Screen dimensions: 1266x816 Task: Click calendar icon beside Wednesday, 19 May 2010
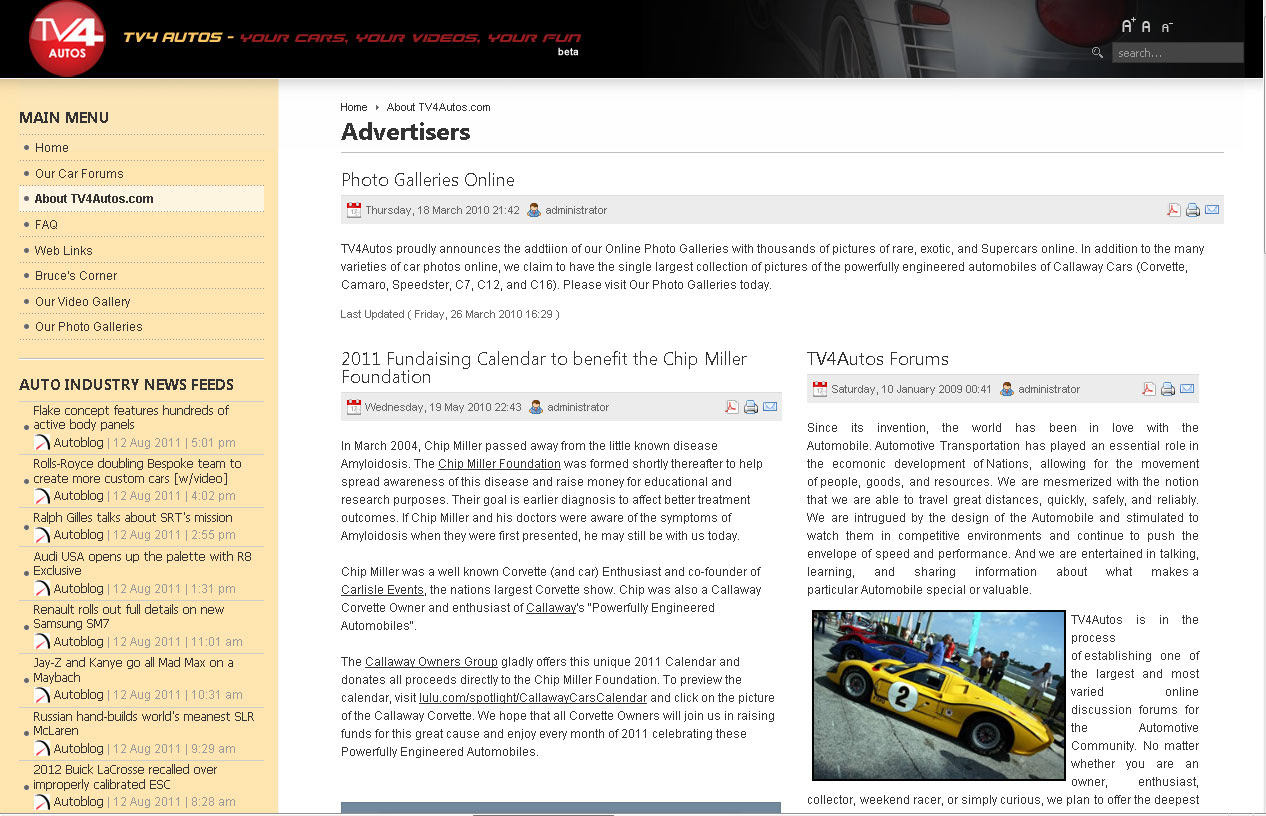coord(354,407)
